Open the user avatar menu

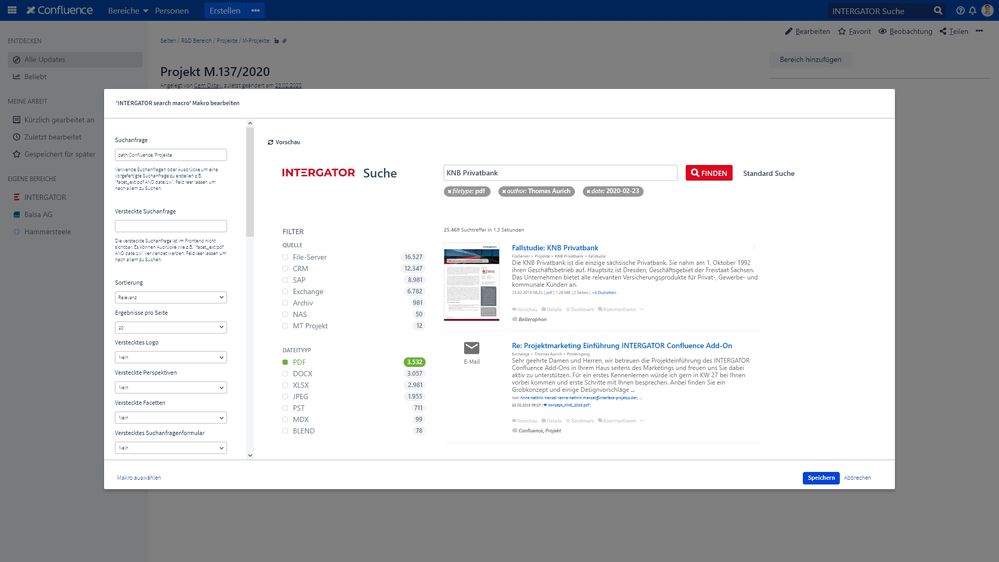pyautogui.click(x=988, y=10)
